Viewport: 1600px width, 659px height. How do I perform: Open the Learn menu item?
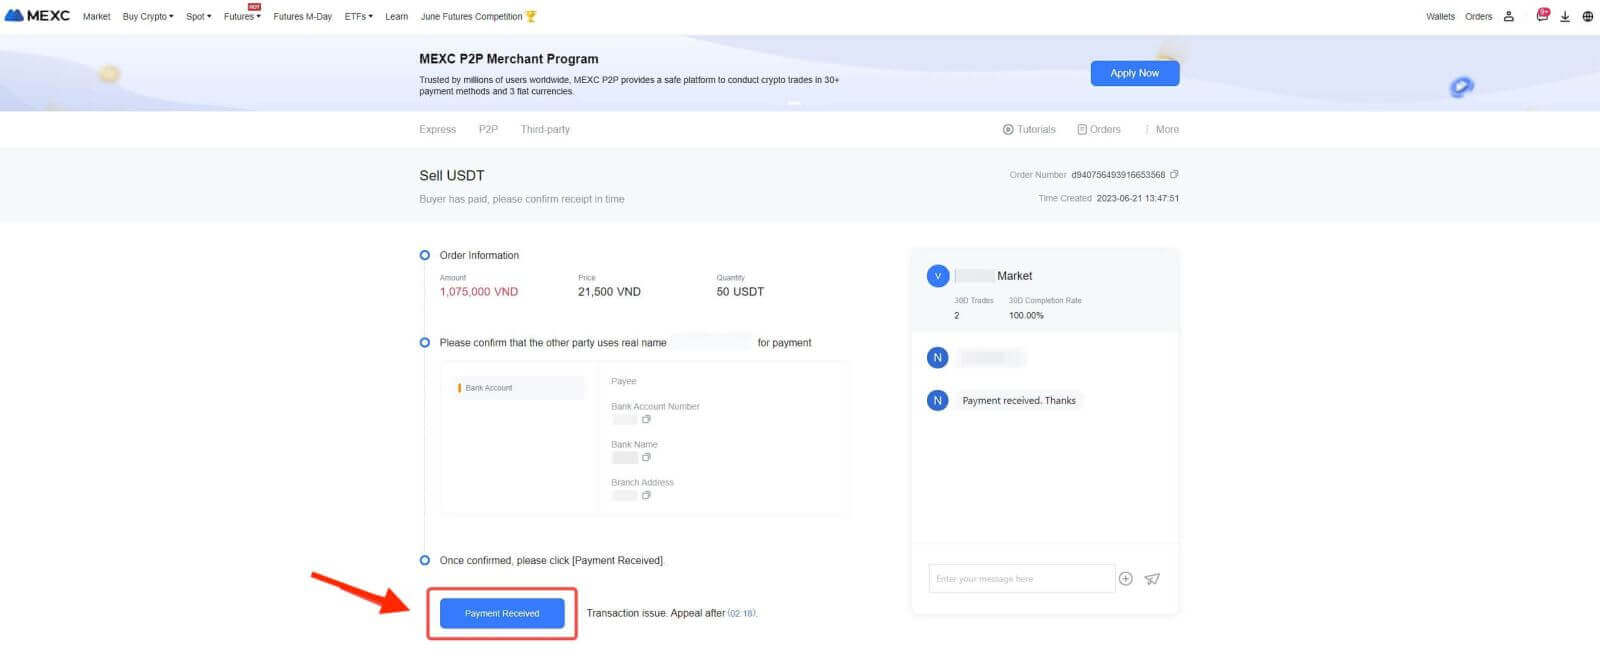(x=396, y=16)
